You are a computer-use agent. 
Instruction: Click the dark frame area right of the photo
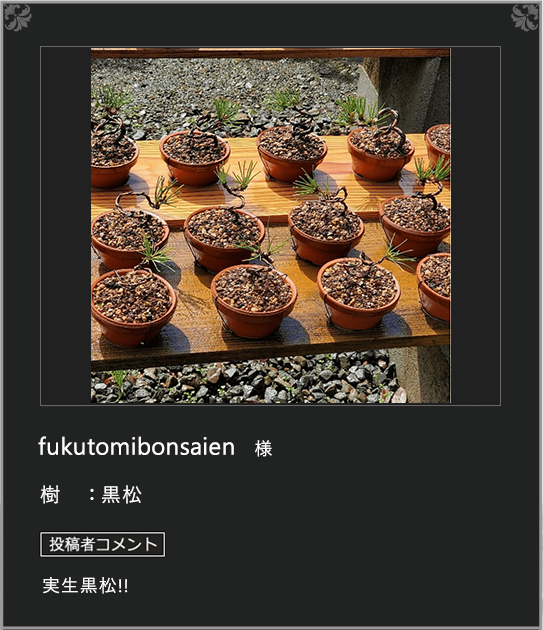click(x=475, y=225)
